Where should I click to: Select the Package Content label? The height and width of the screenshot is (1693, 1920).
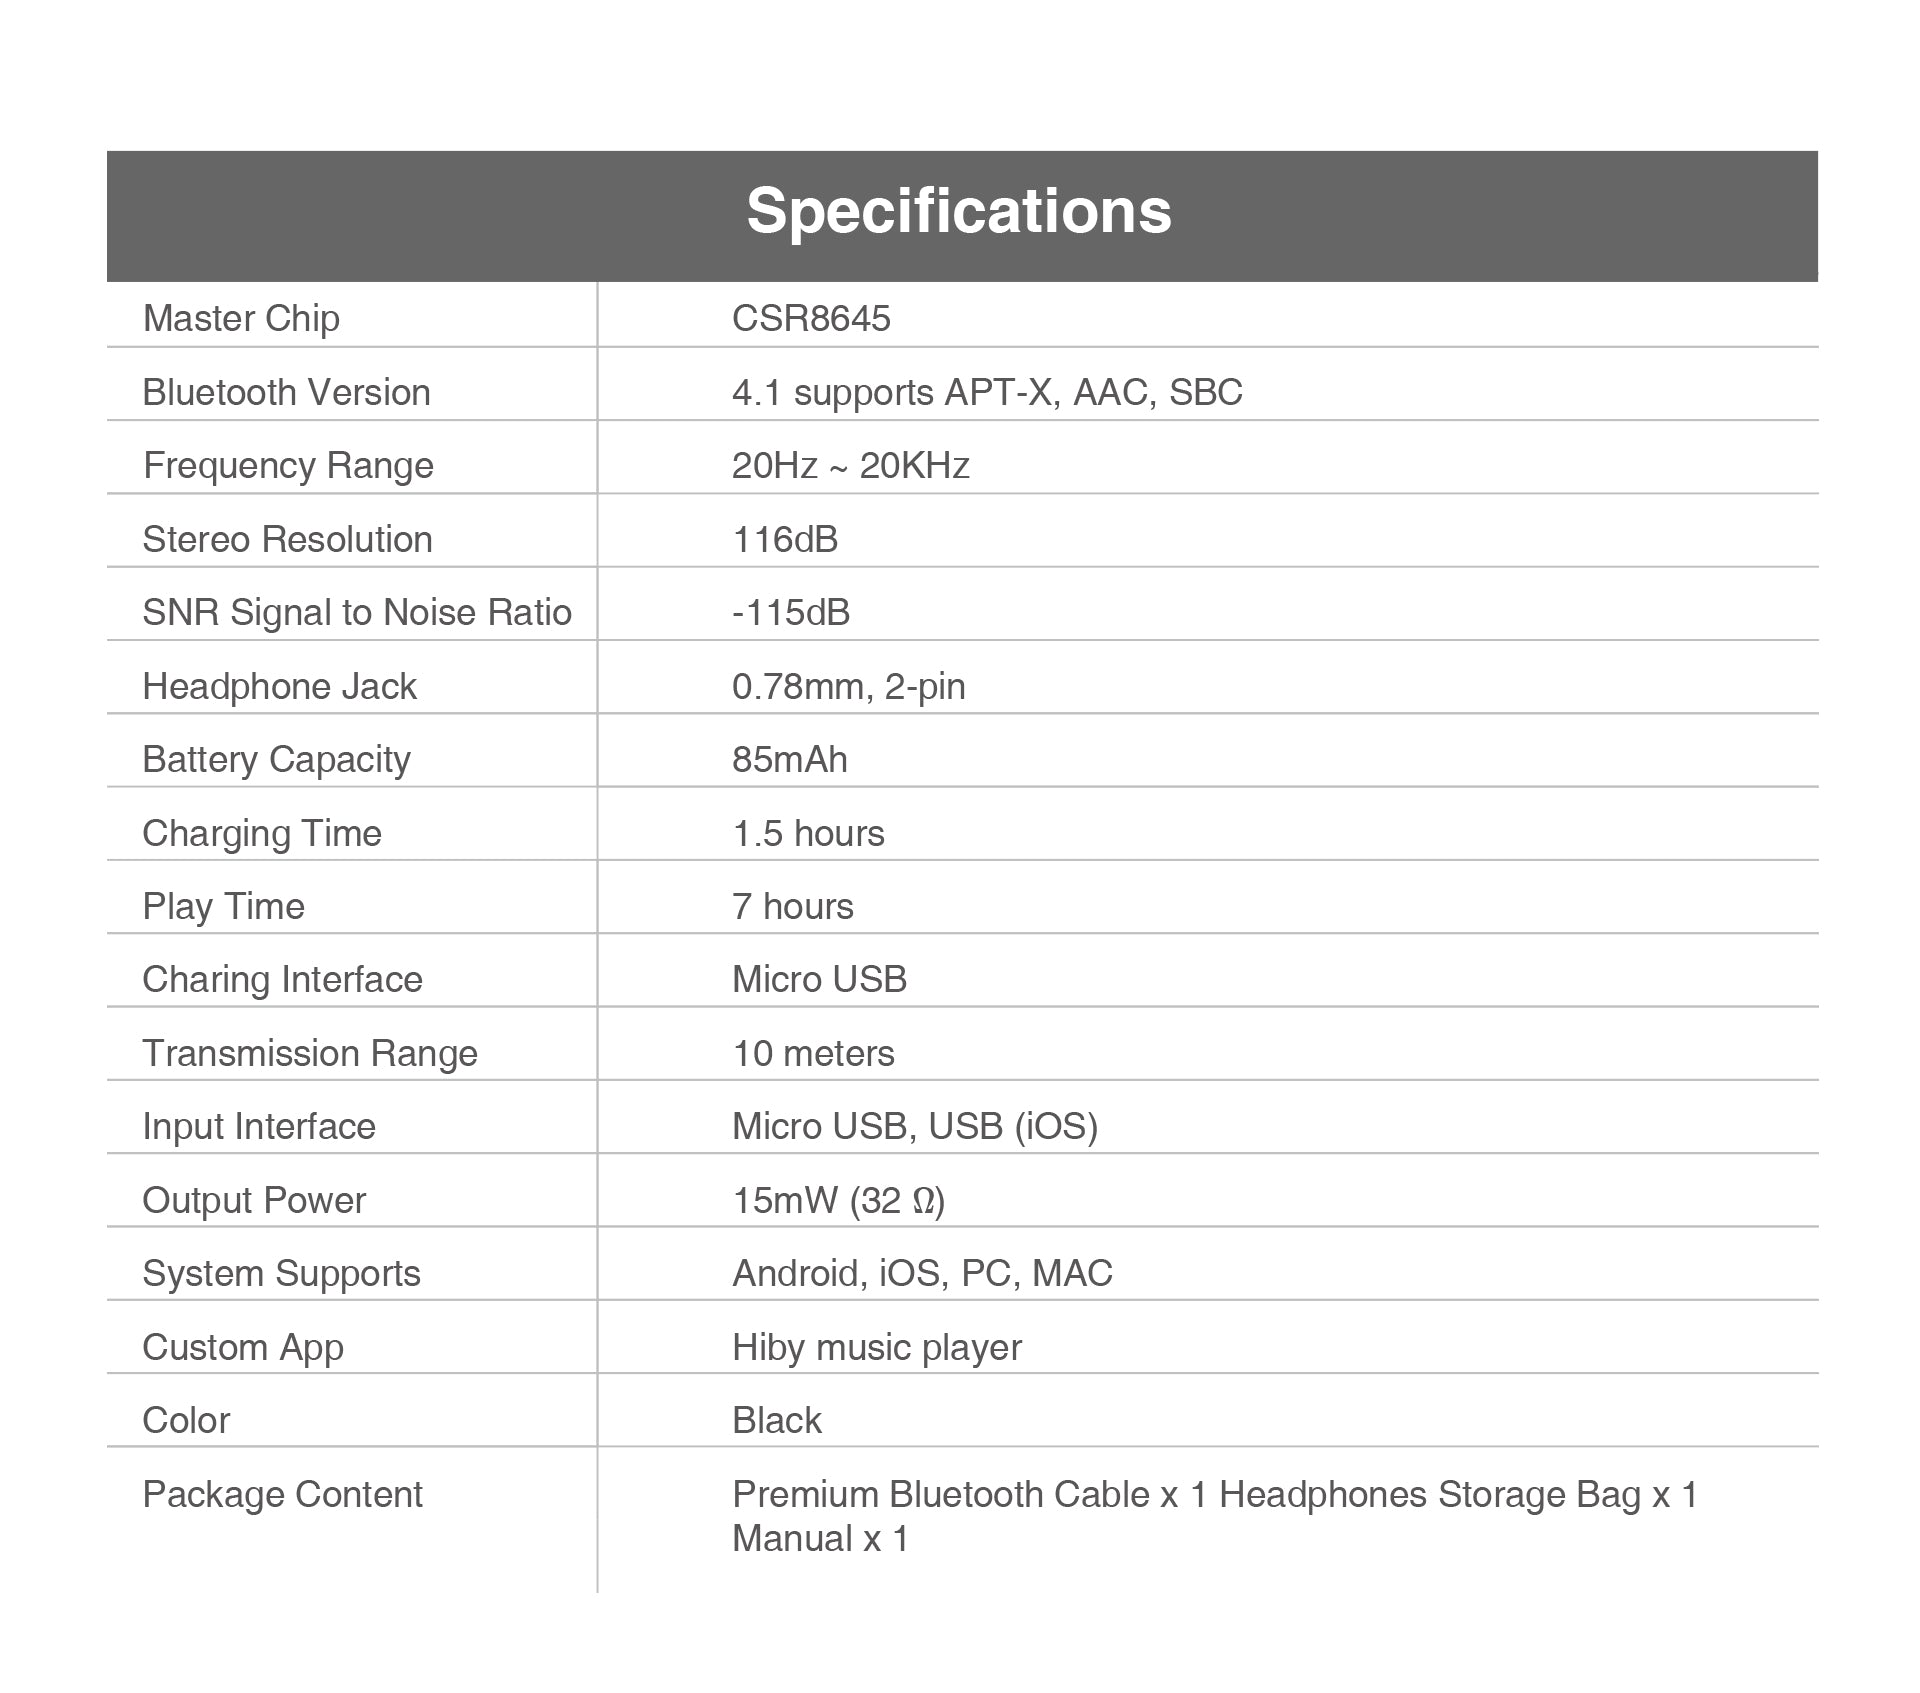[x=282, y=1494]
